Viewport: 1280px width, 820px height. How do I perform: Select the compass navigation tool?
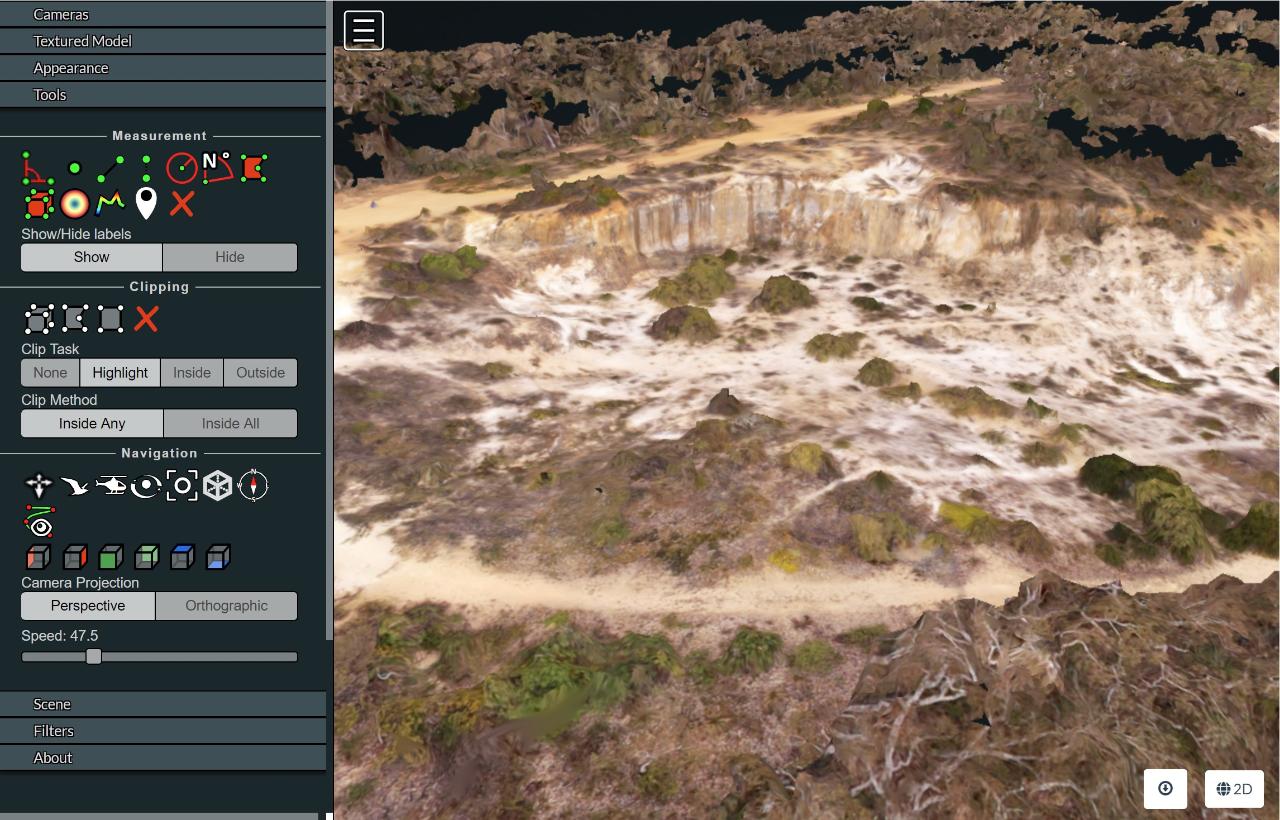click(254, 486)
